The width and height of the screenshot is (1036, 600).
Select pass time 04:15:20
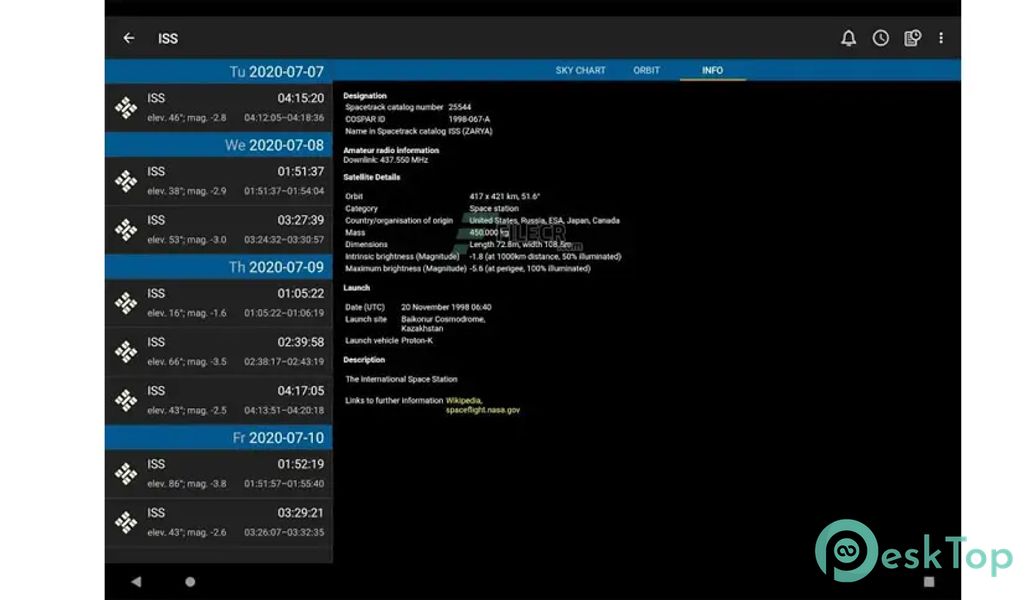pyautogui.click(x=301, y=98)
